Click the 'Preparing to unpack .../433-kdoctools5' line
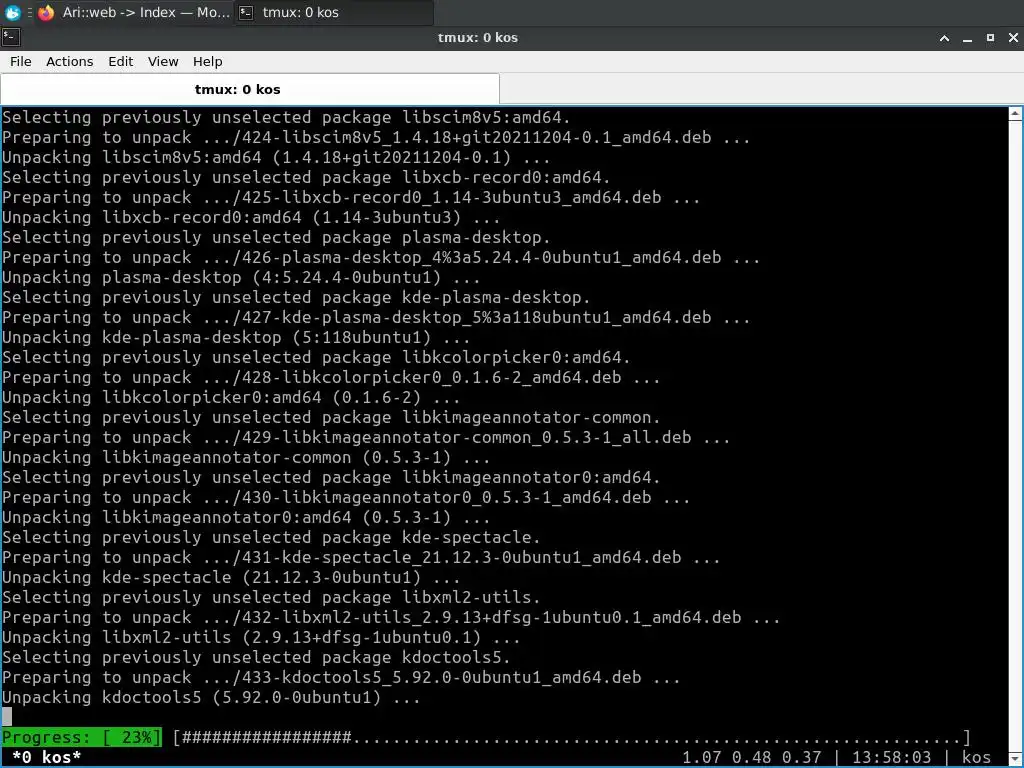 (x=341, y=678)
